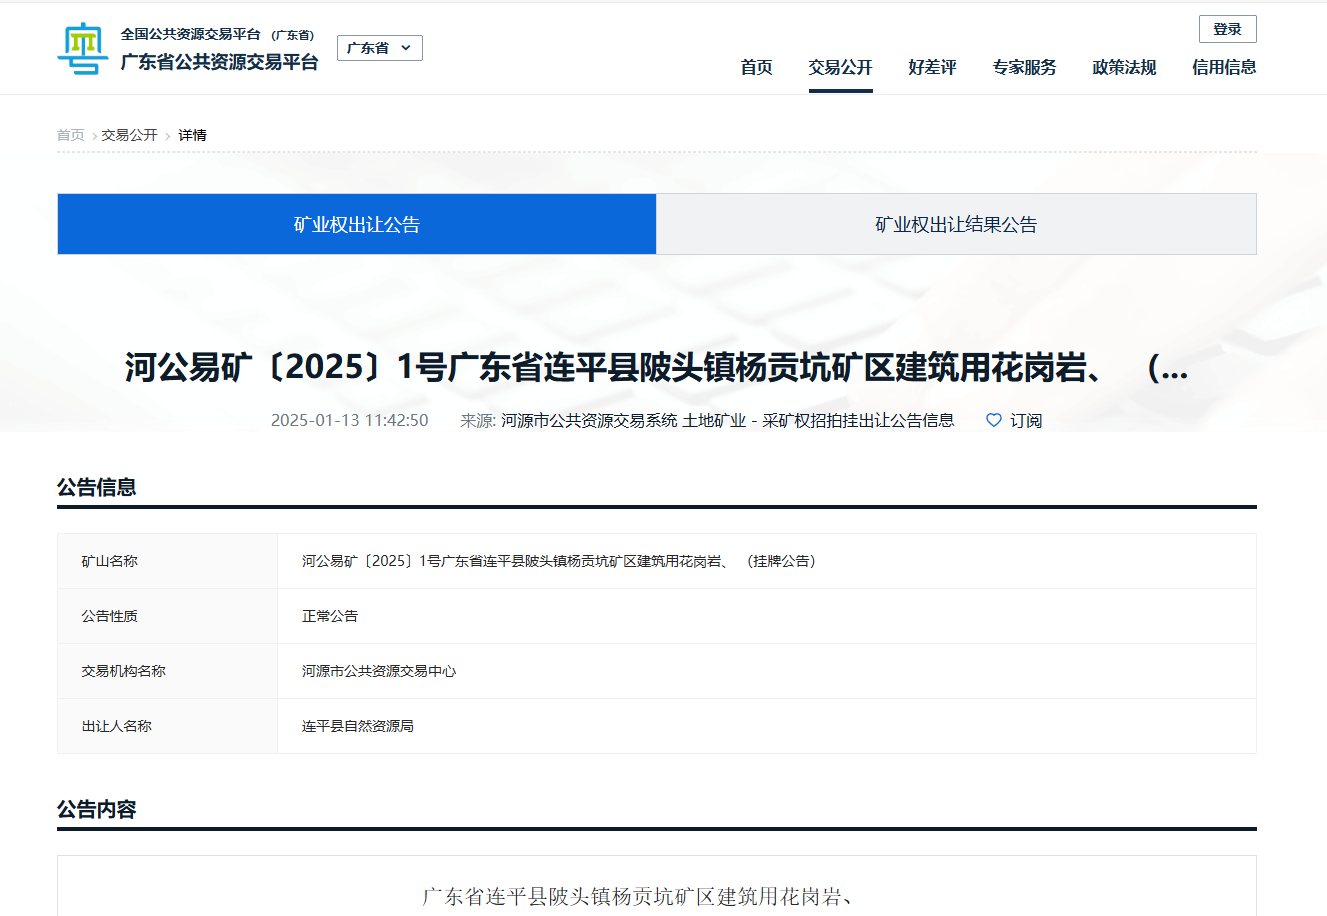
Task: Open 好差评 navigation menu item
Action: coord(932,67)
